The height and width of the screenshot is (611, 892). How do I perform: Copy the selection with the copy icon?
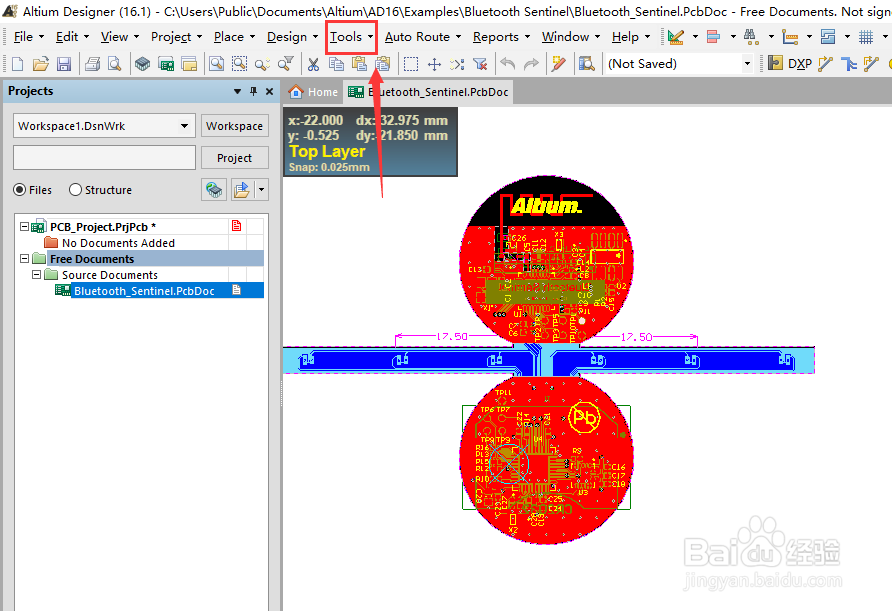pyautogui.click(x=336, y=64)
